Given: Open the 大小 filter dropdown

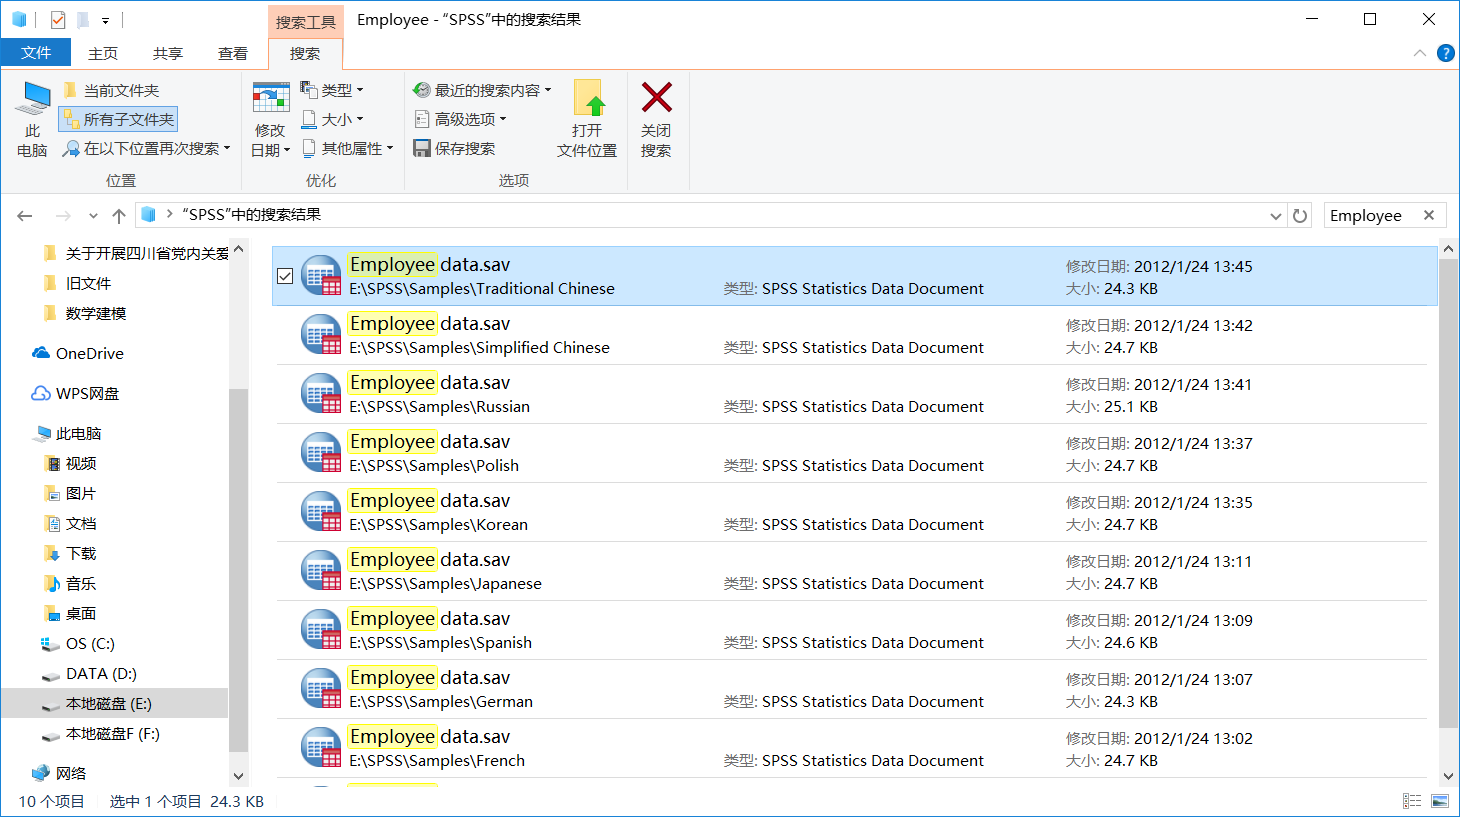Looking at the screenshot, I should pos(332,119).
